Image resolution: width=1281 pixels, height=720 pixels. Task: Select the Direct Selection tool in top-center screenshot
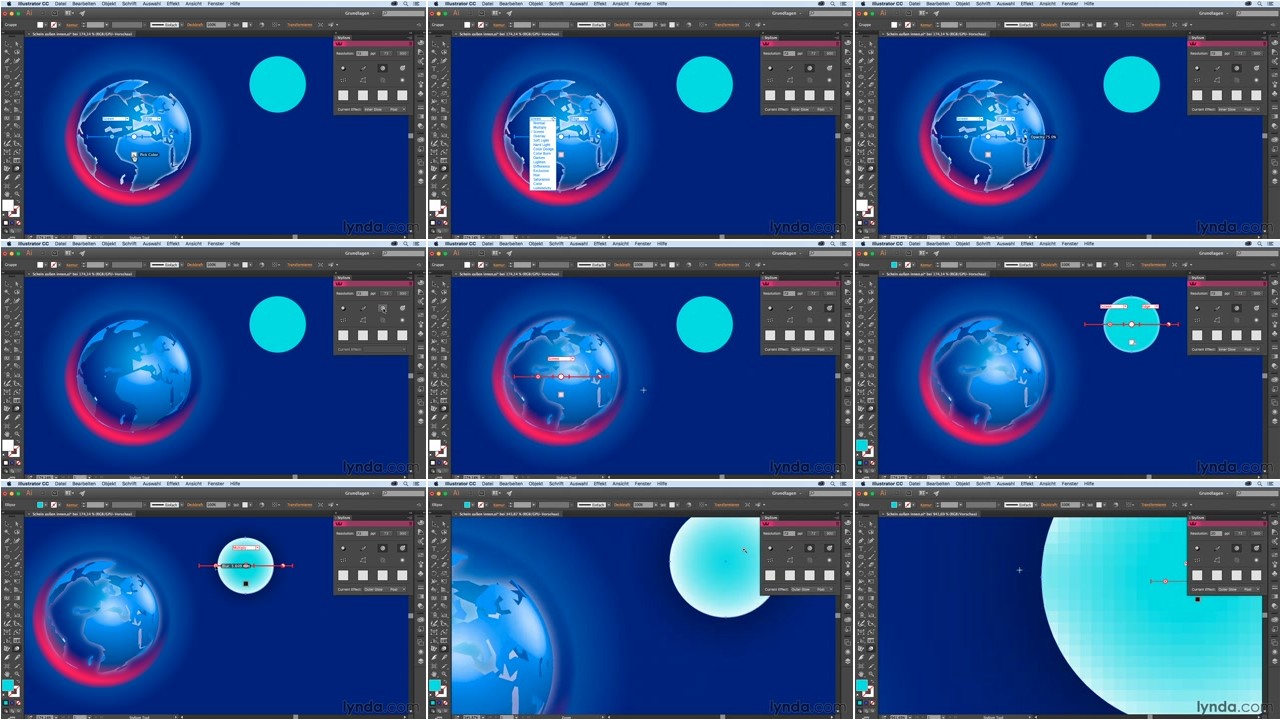click(x=444, y=43)
